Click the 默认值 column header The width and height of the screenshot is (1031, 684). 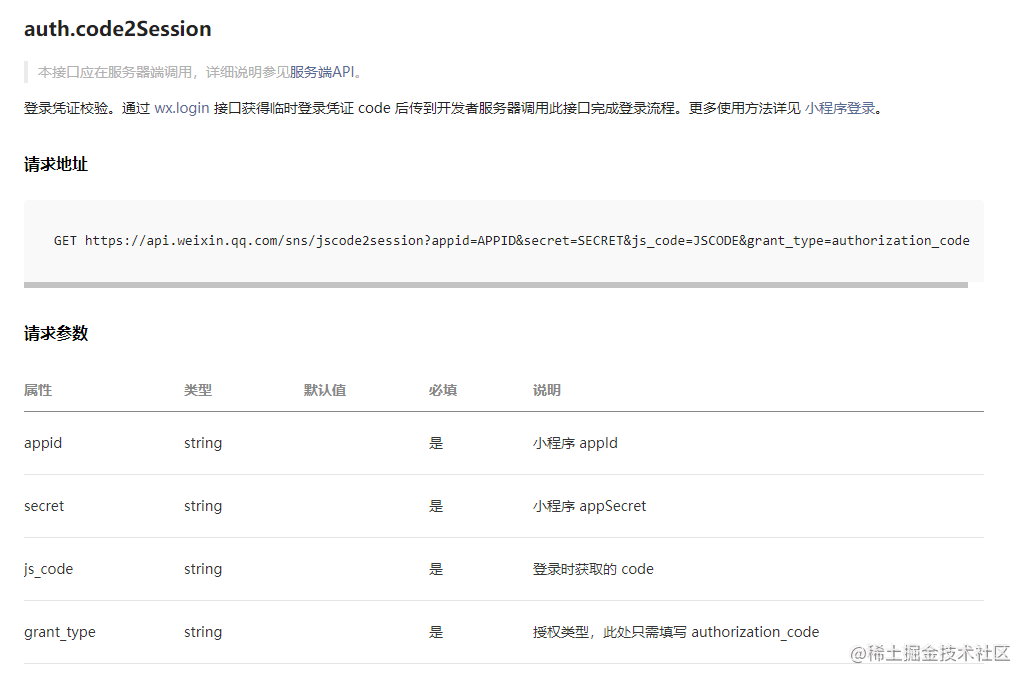[x=325, y=390]
